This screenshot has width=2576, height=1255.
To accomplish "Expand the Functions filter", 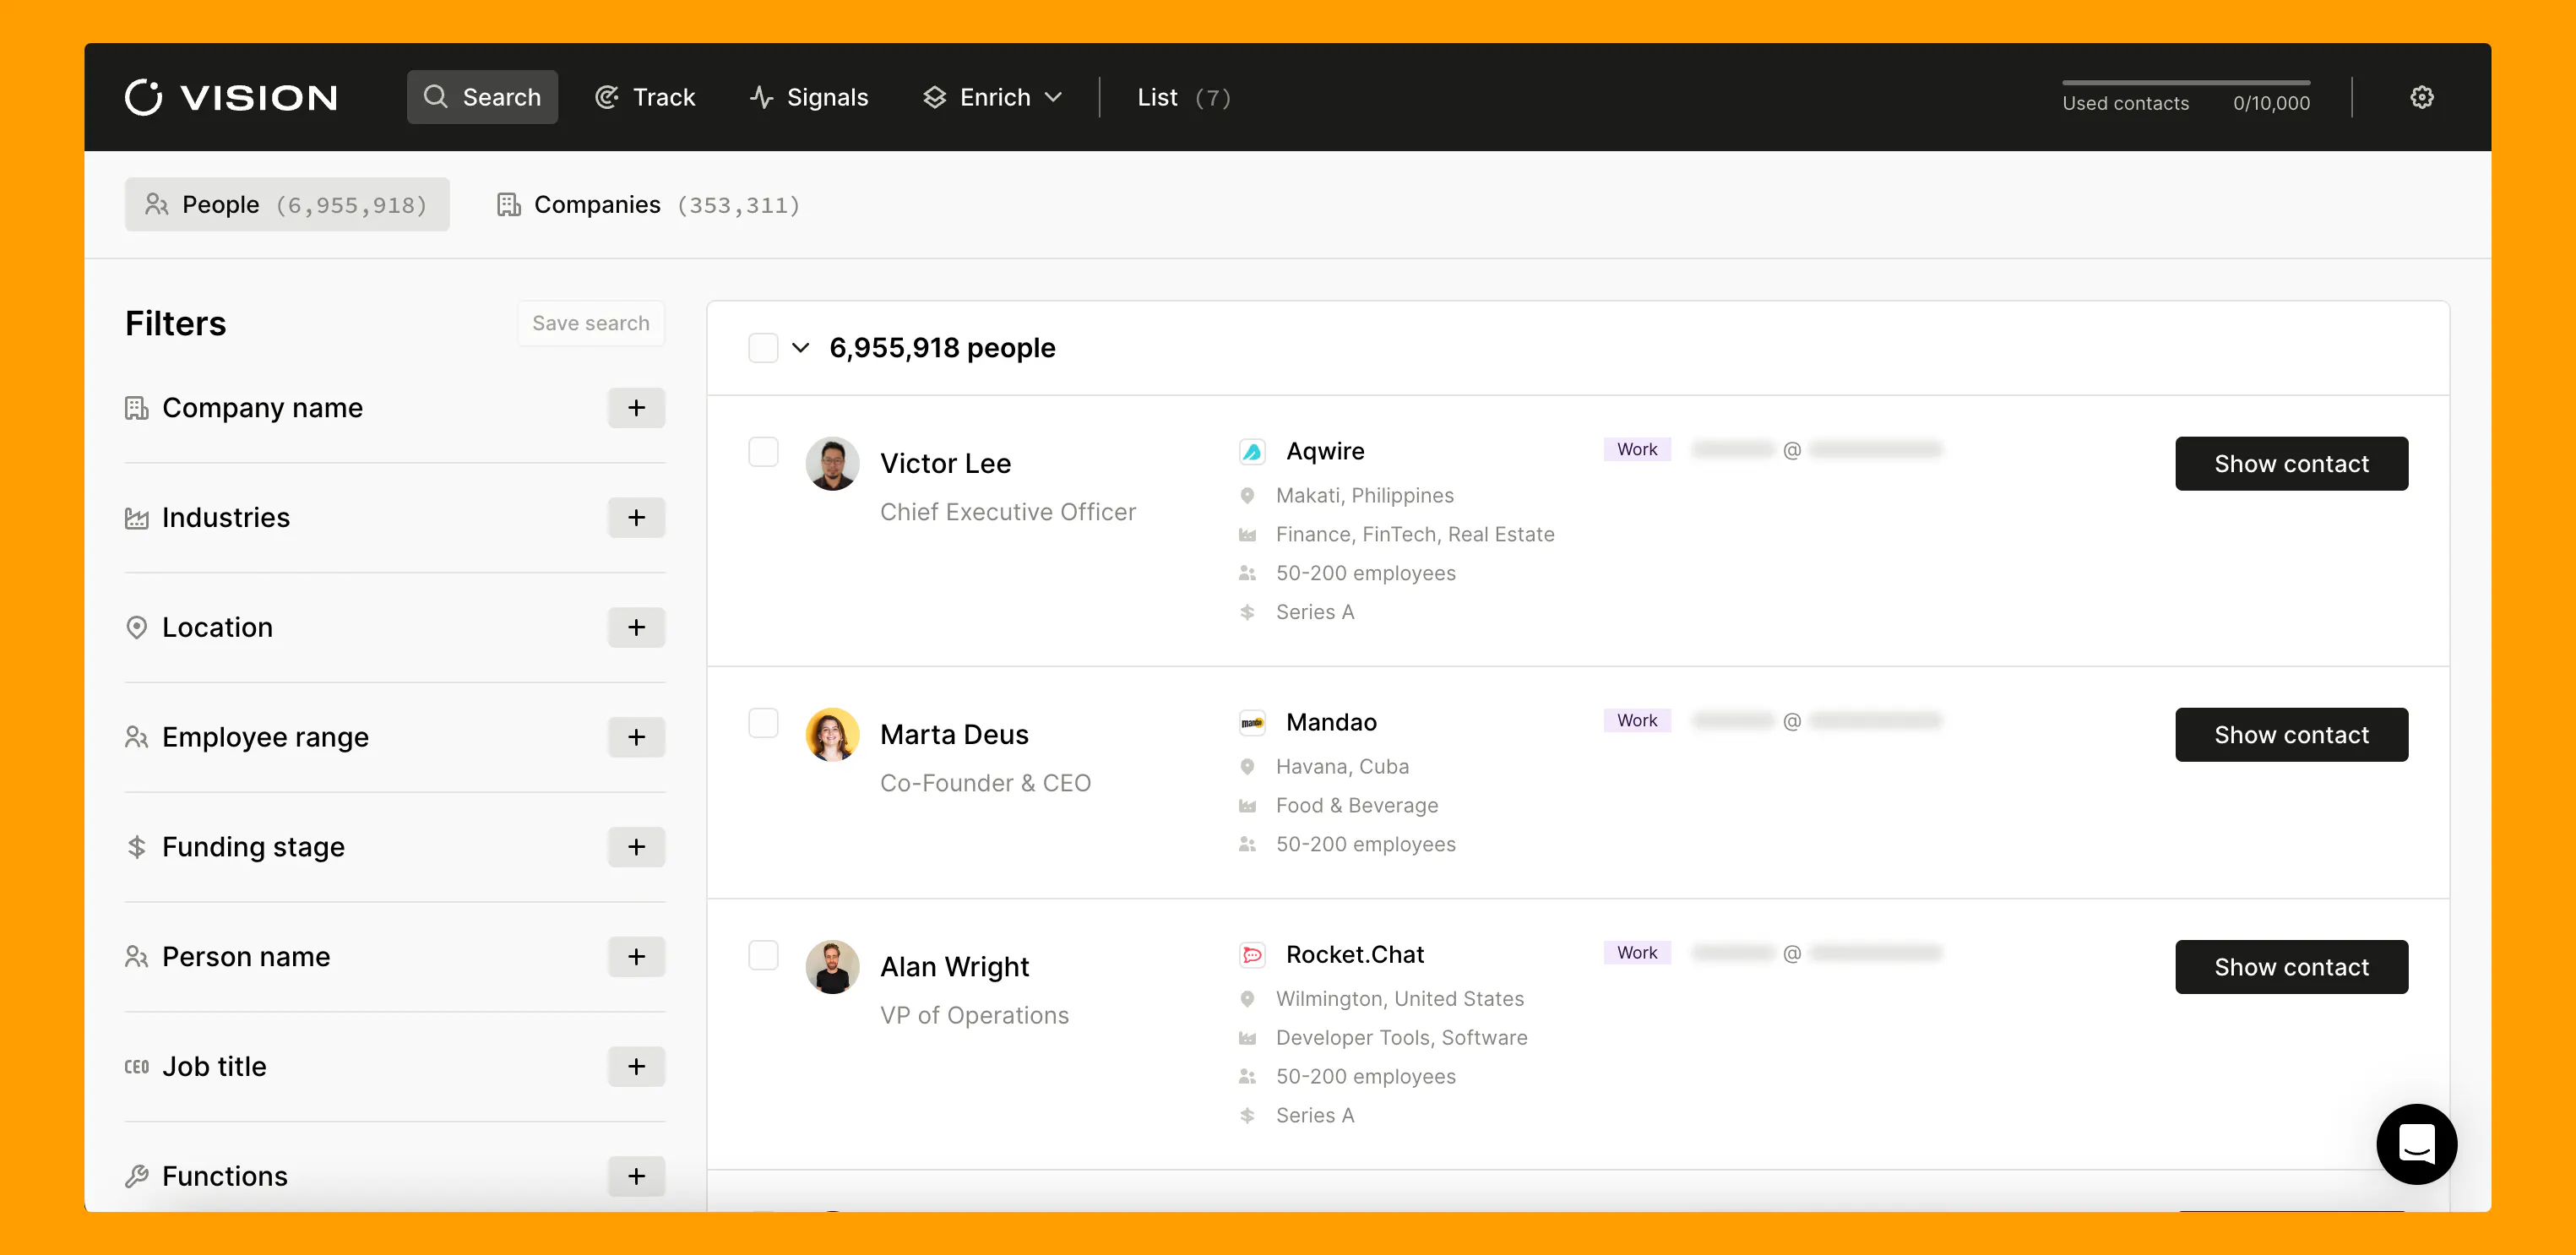I will tap(636, 1176).
